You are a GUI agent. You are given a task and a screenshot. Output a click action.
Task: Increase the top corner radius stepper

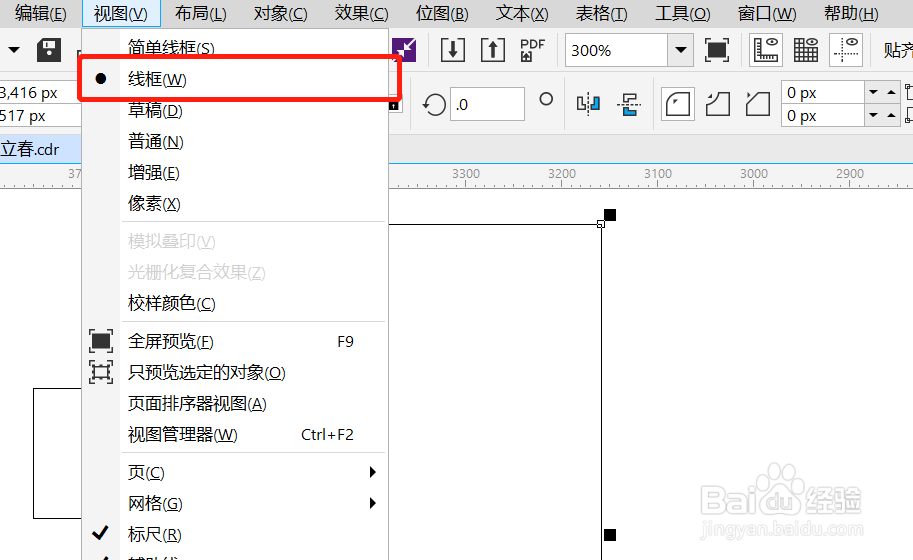[891, 92]
